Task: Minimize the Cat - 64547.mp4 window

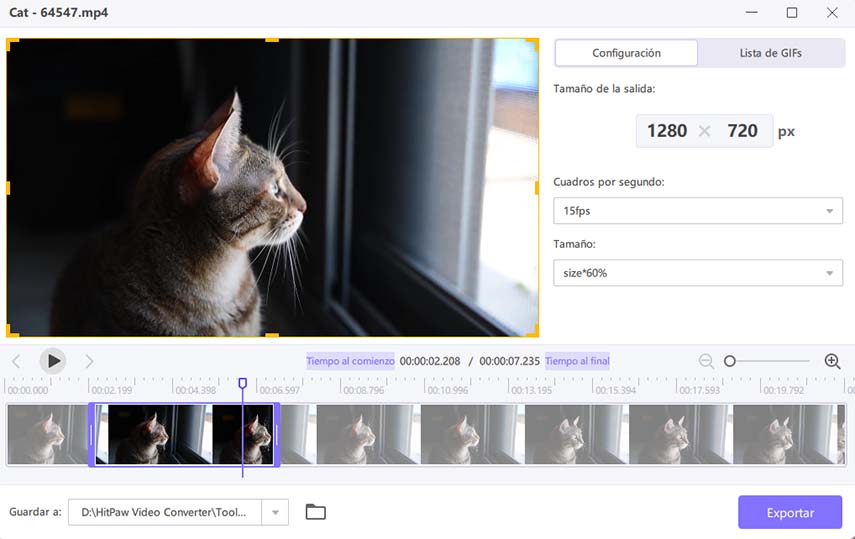Action: coord(752,13)
